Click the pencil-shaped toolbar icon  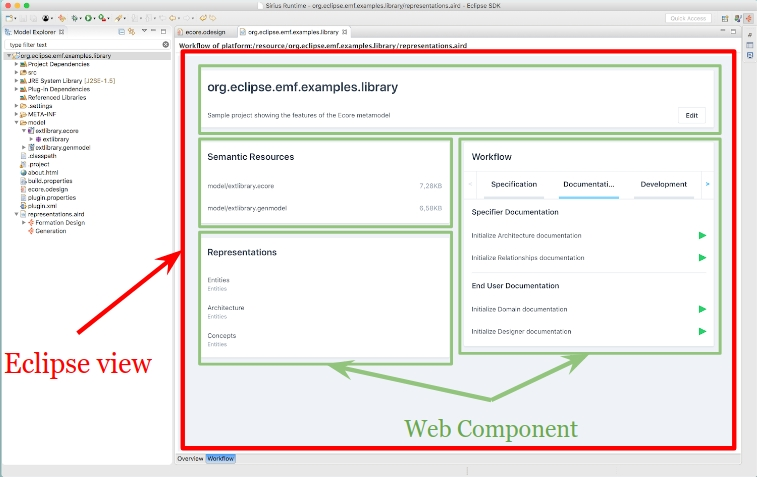118,18
